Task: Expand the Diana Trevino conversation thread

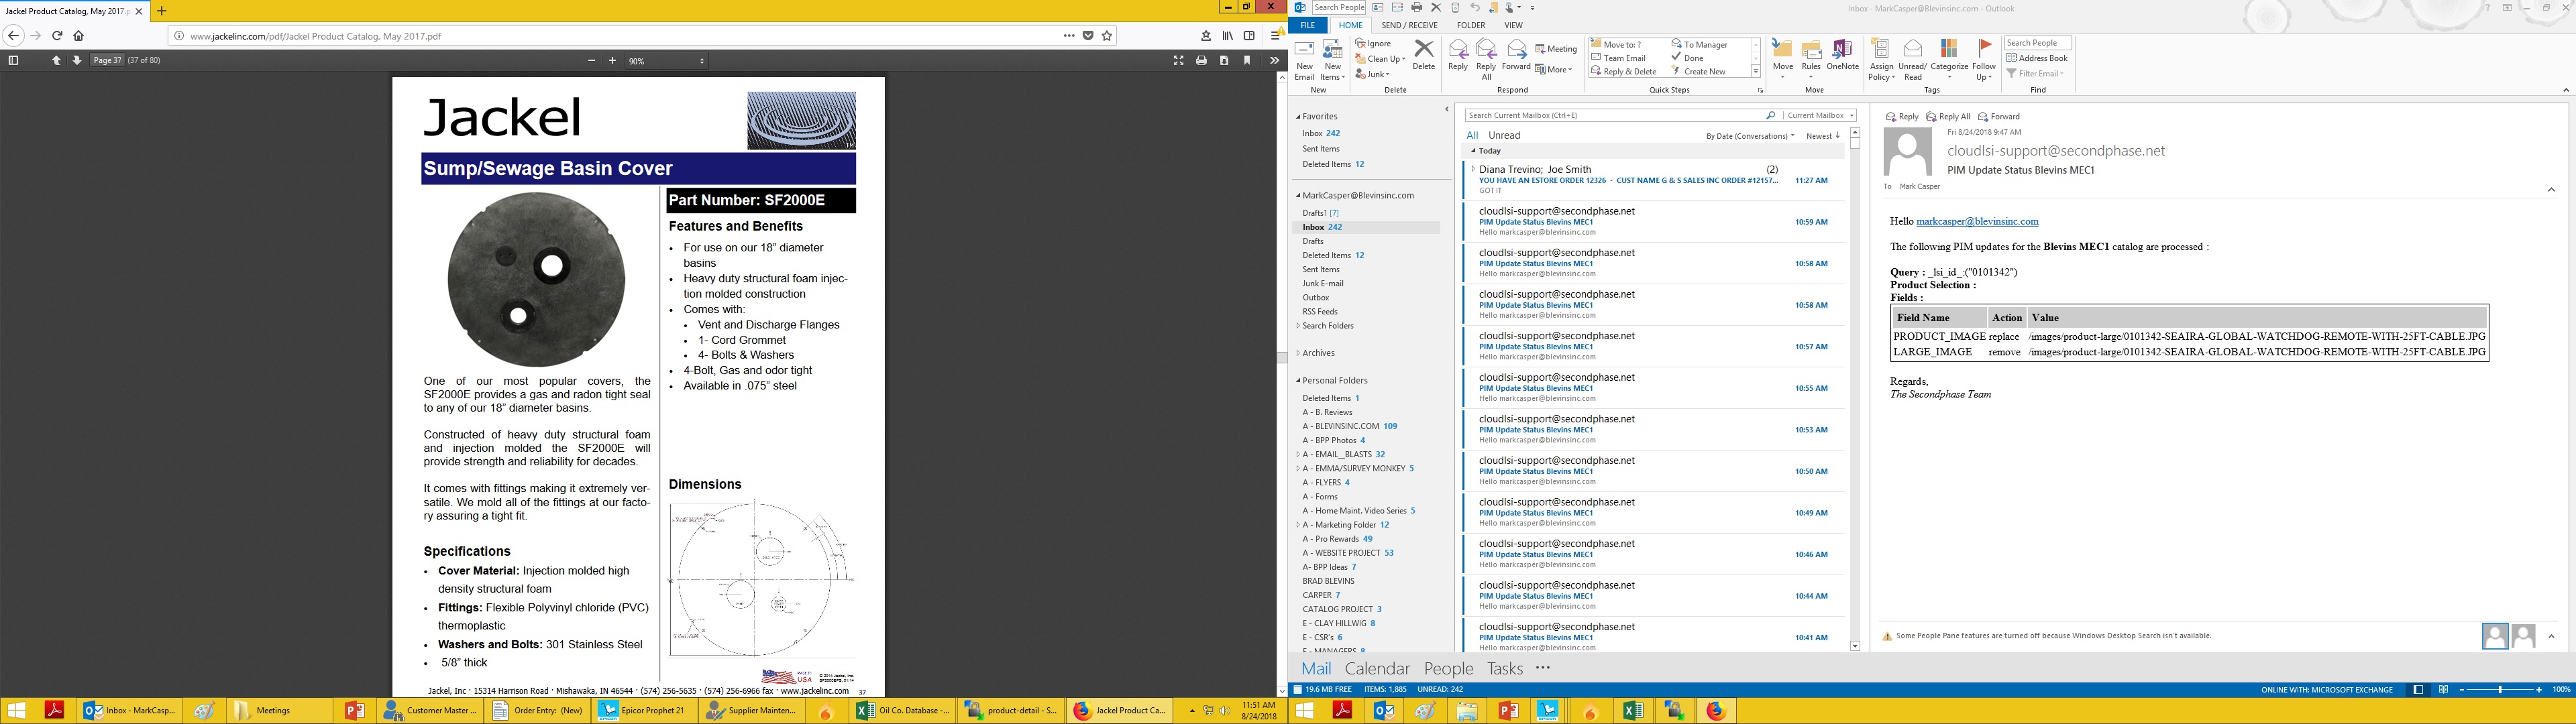Action: tap(1472, 169)
